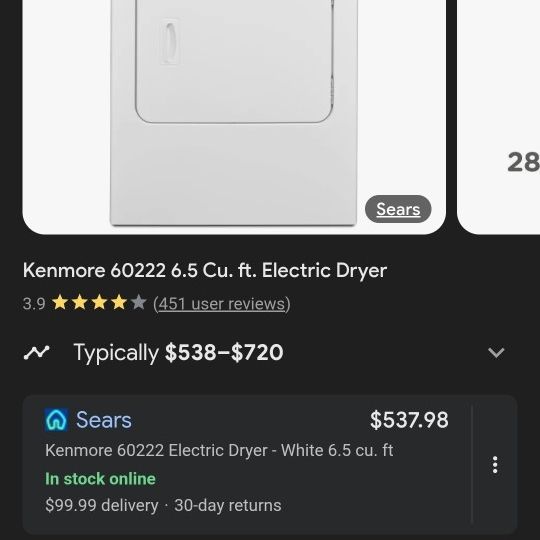The image size is (540, 540).
Task: Open the Sears store name link
Action: [x=104, y=420]
